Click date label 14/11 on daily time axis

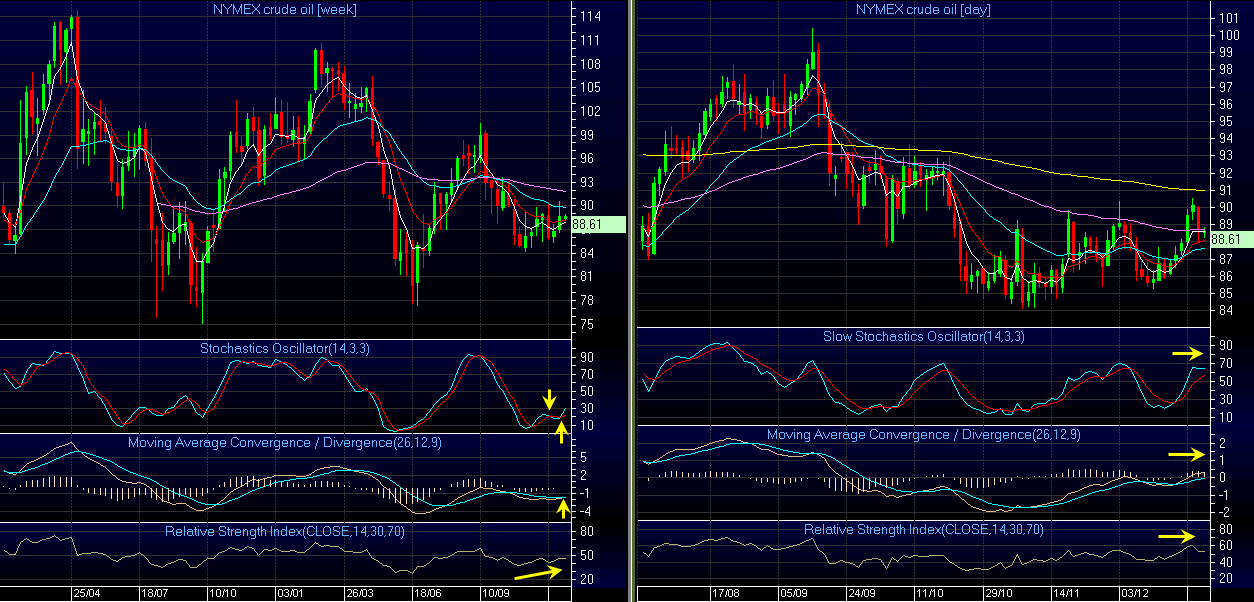click(1066, 593)
